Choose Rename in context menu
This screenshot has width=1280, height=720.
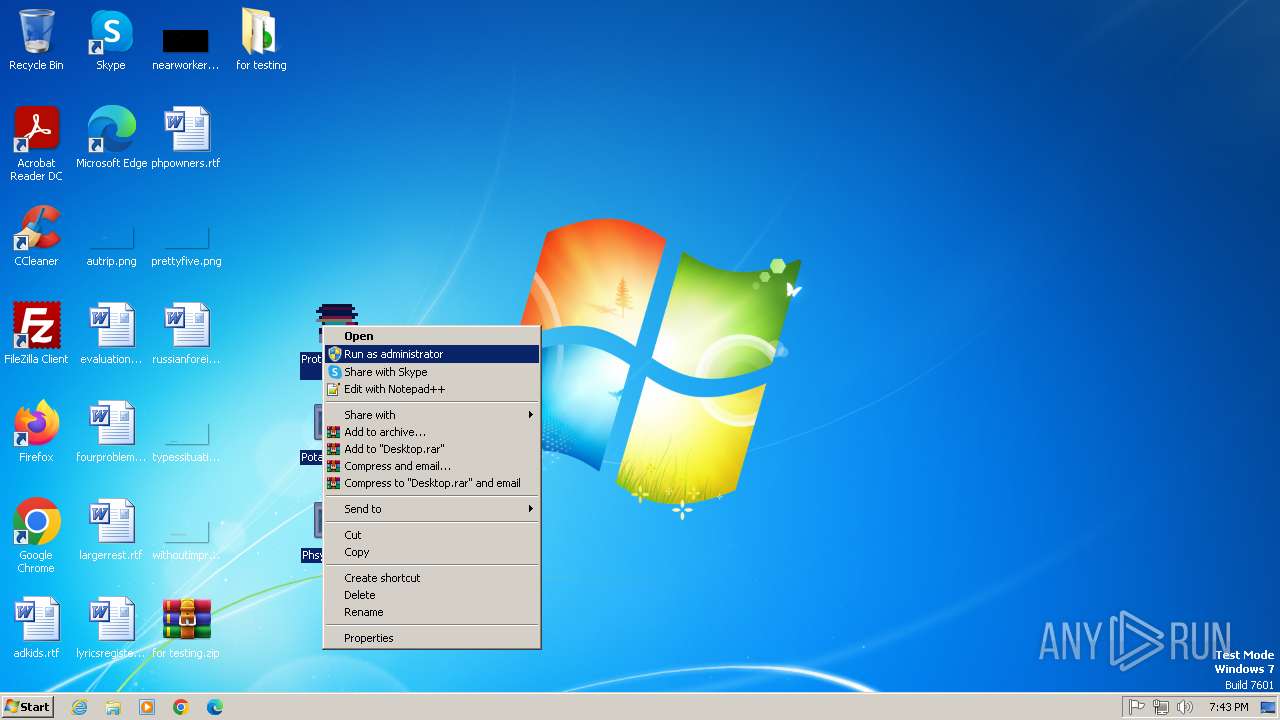[432, 612]
